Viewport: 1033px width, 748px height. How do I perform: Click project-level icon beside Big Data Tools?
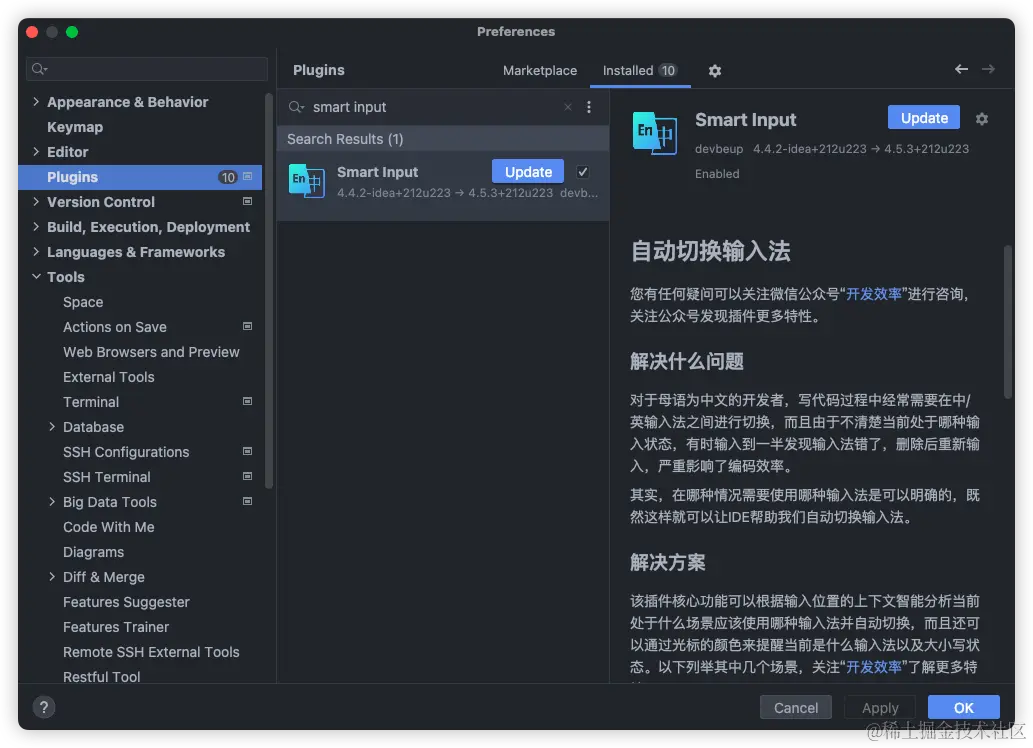tap(248, 502)
